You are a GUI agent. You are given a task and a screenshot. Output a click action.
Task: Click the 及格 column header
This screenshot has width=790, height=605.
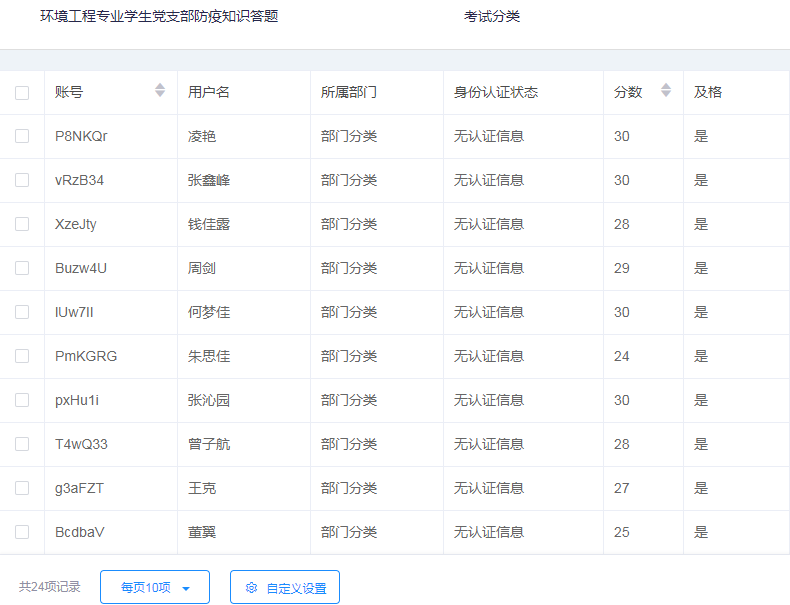point(708,92)
